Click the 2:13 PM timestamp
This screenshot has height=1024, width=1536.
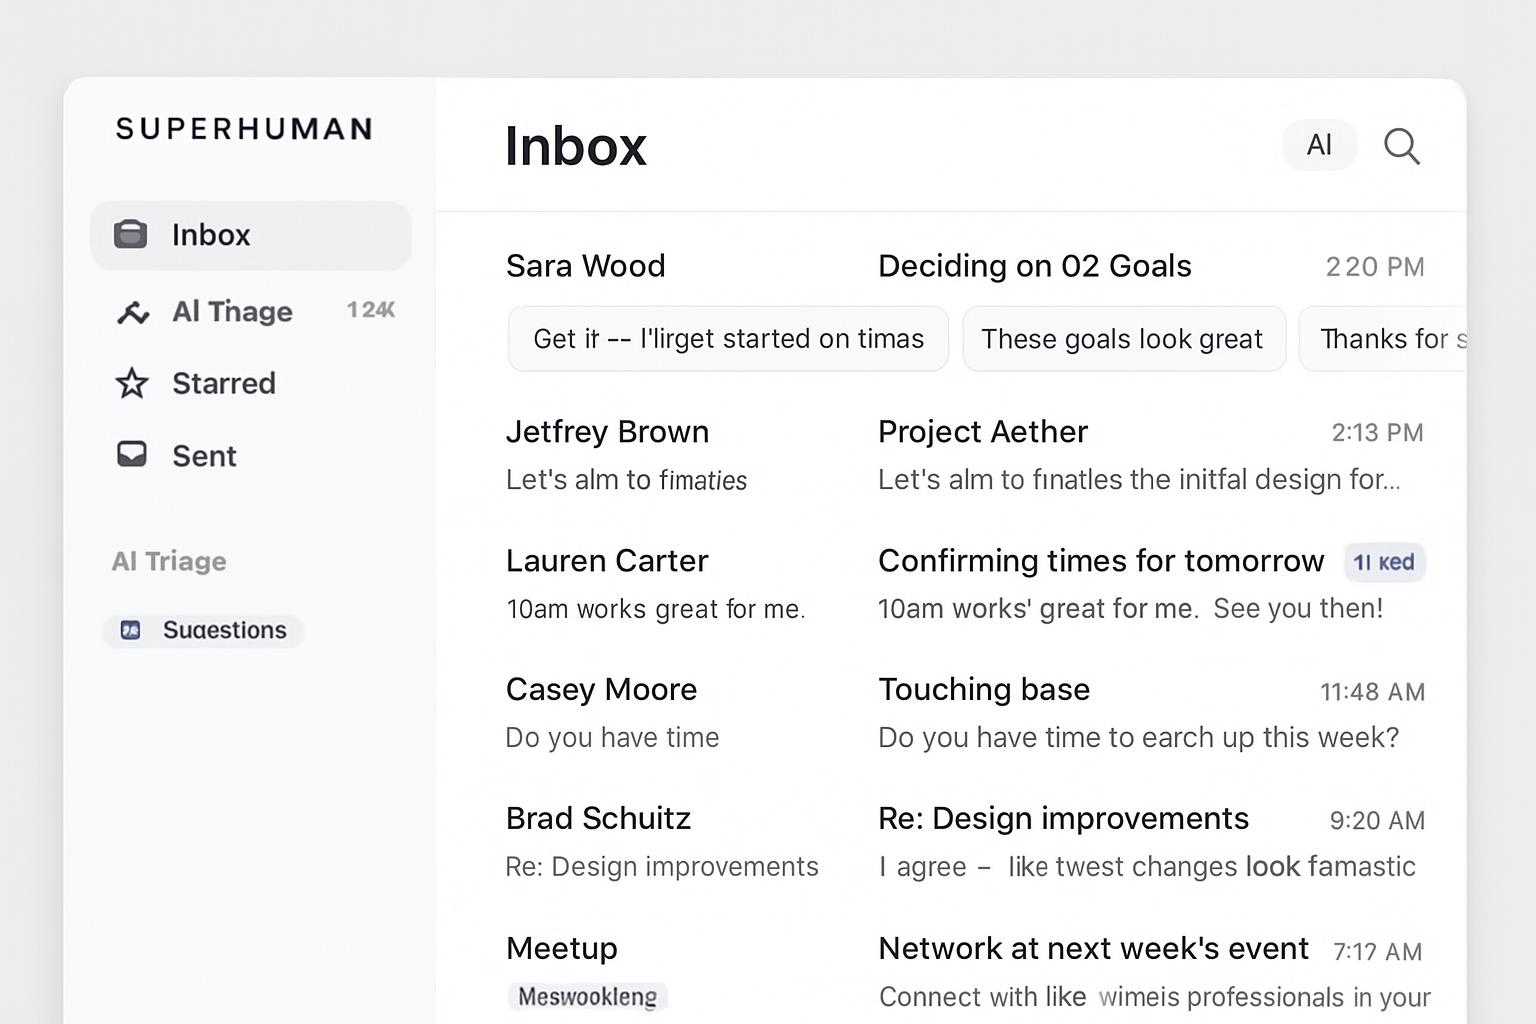click(1377, 432)
